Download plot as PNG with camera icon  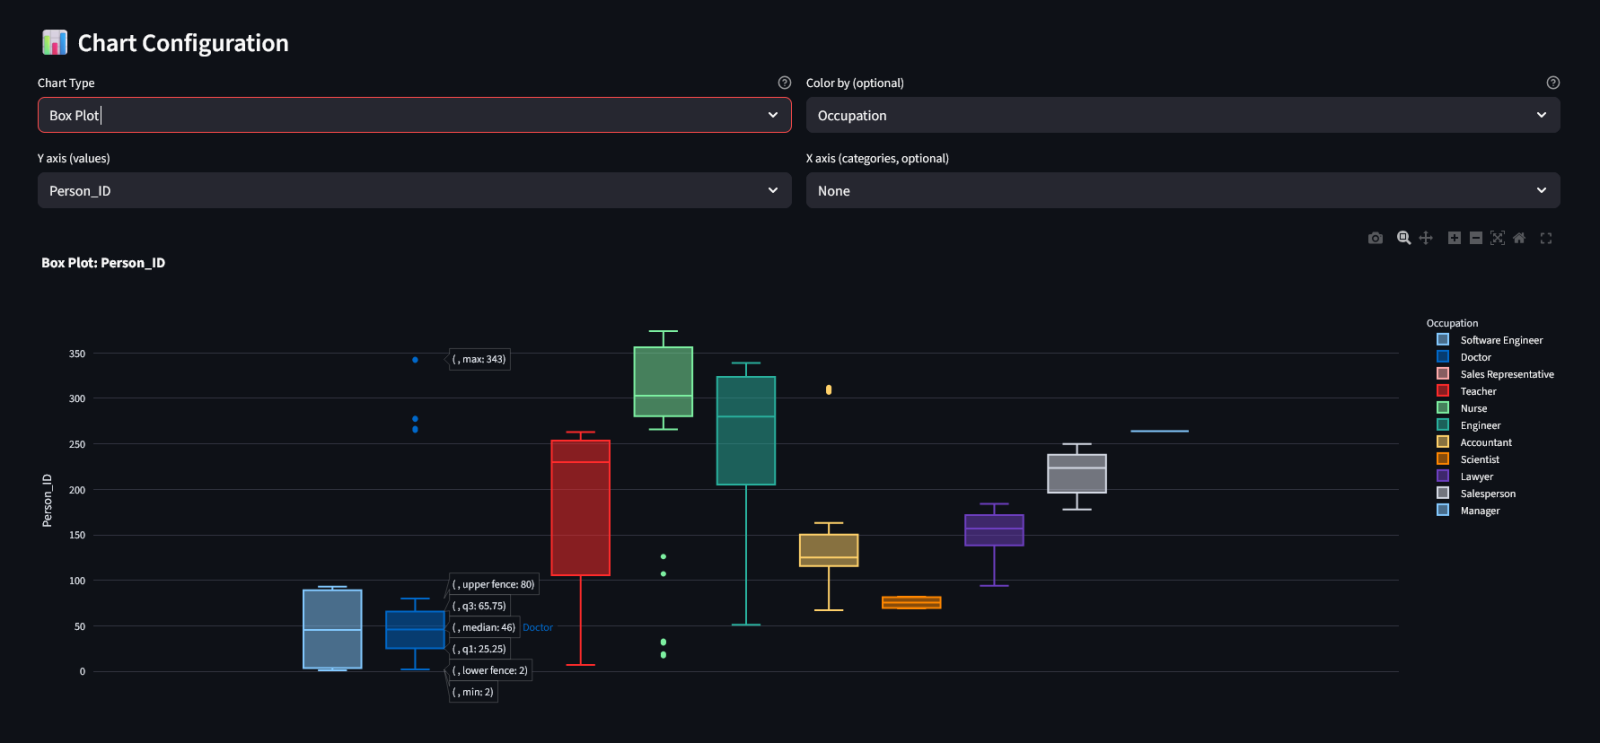click(1375, 238)
